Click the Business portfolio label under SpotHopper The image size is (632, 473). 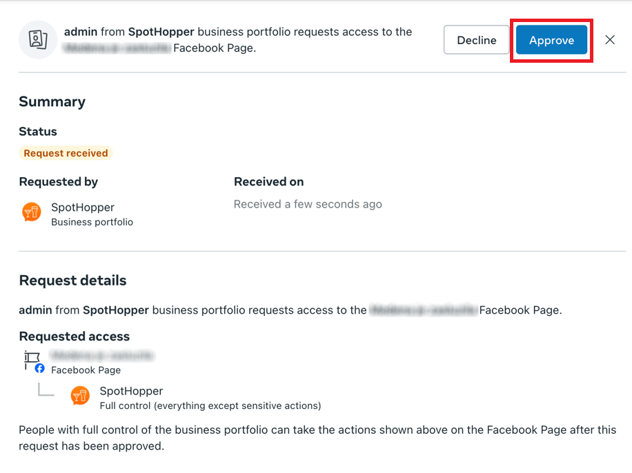(x=92, y=222)
